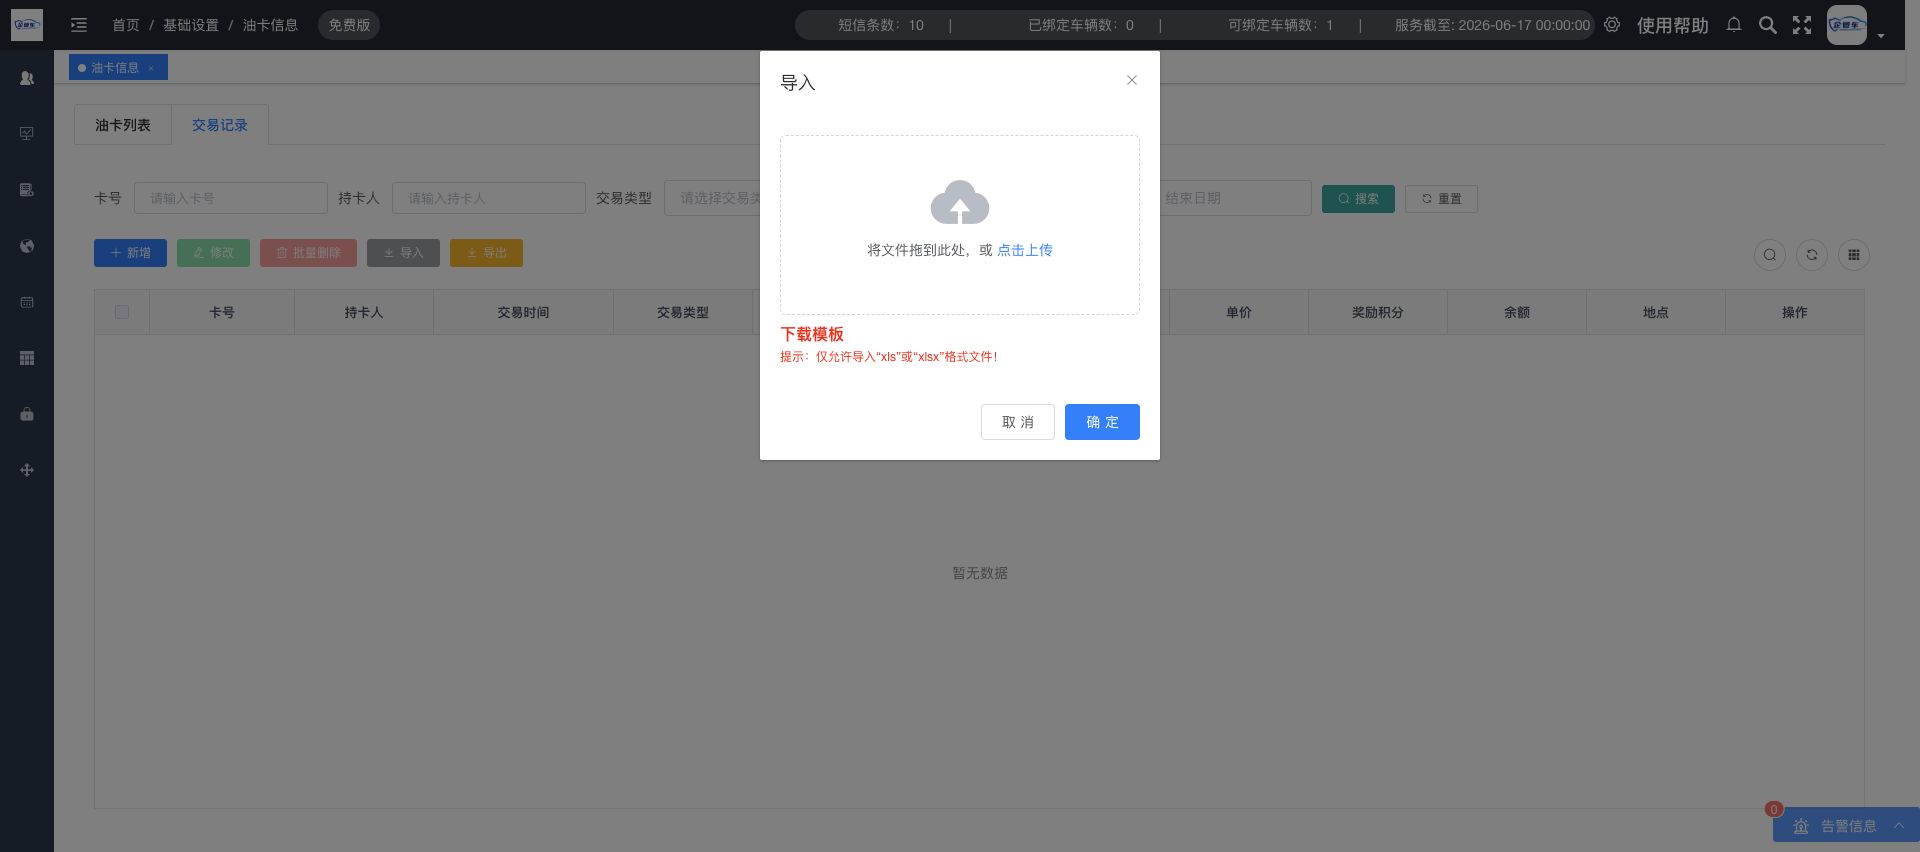The height and width of the screenshot is (852, 1920).
Task: Close the import dialog with X
Action: [1132, 80]
